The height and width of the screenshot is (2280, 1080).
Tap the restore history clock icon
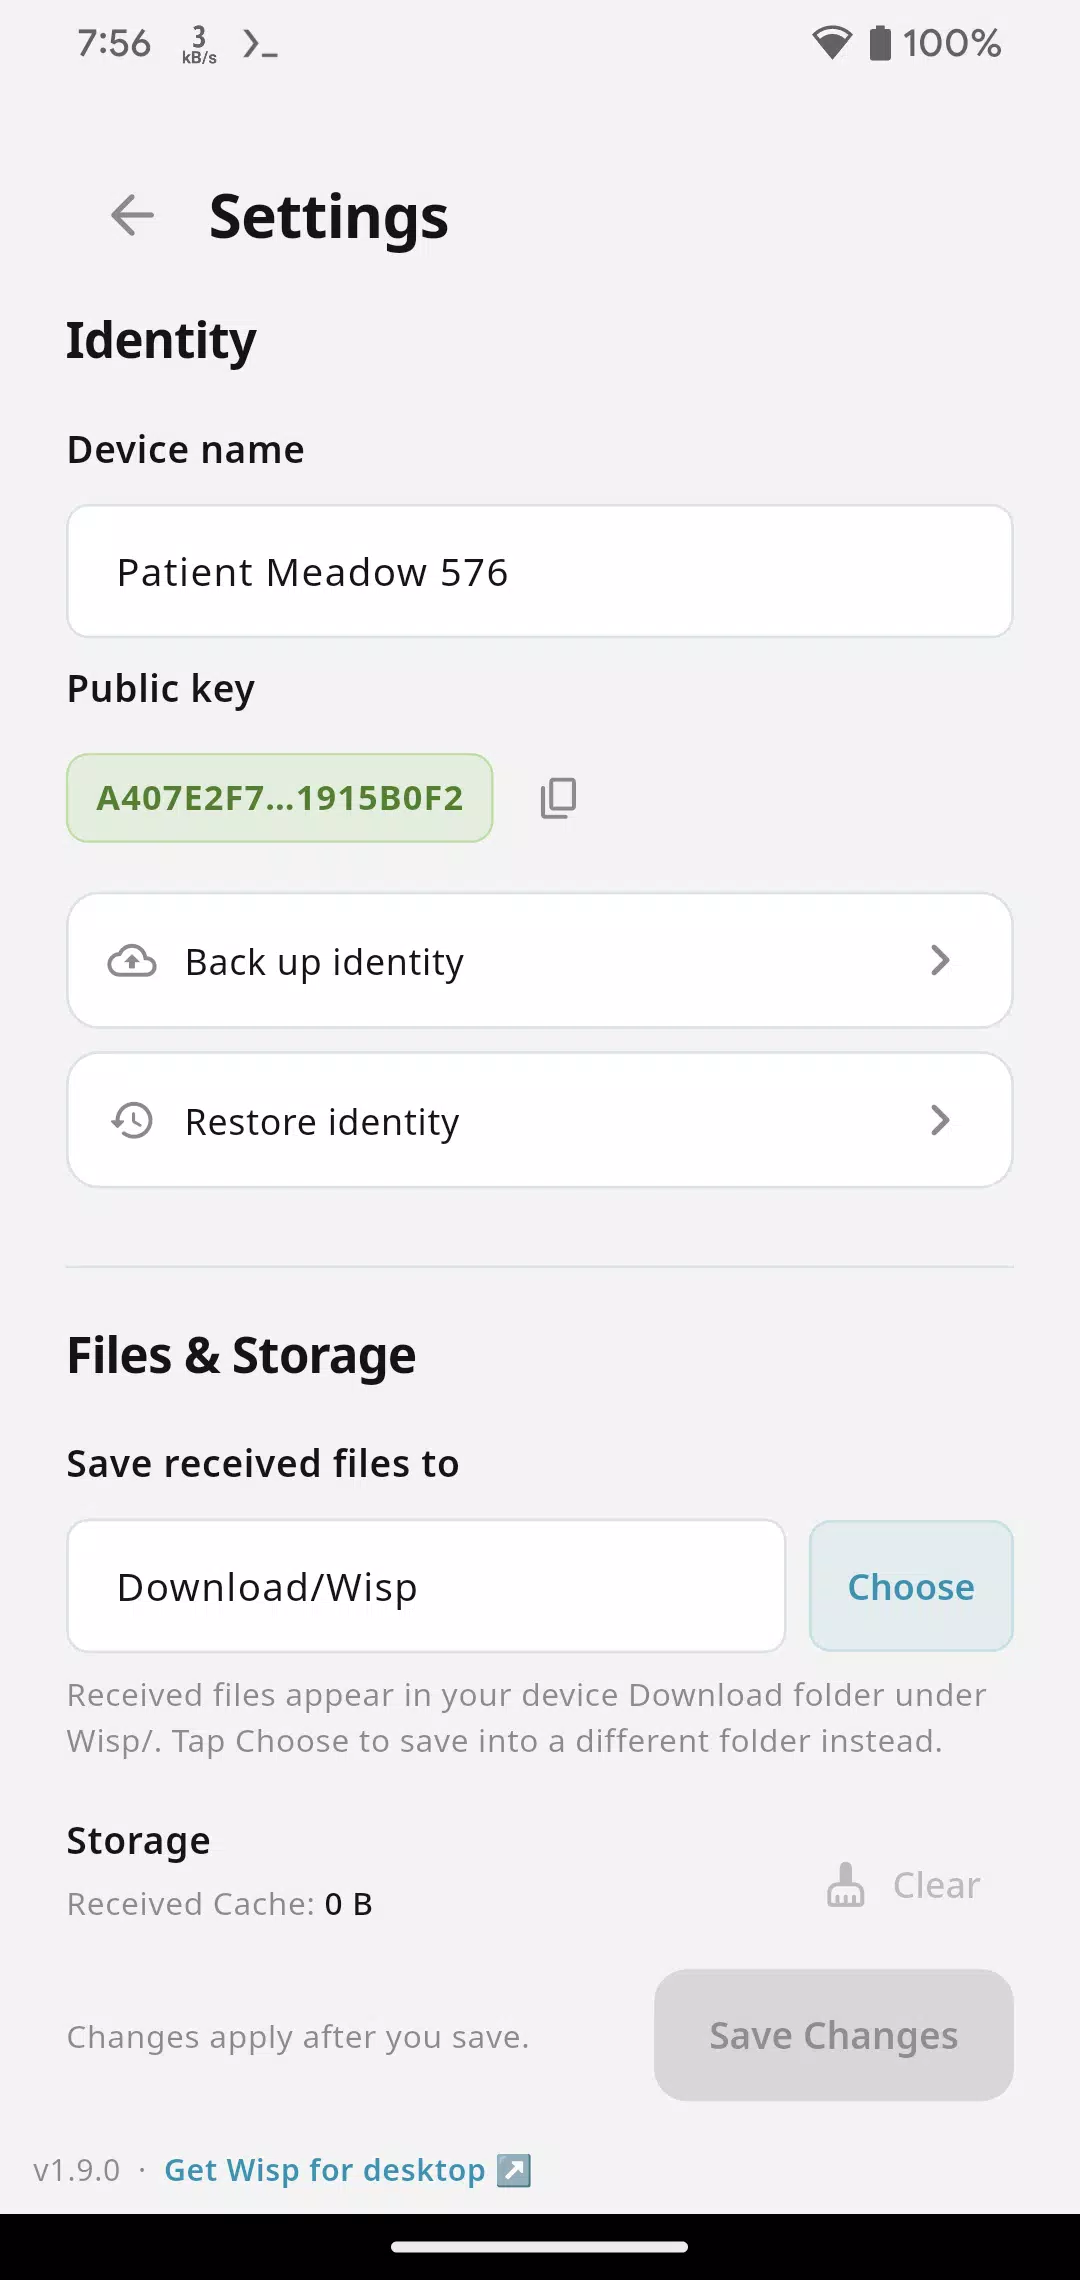tap(132, 1121)
